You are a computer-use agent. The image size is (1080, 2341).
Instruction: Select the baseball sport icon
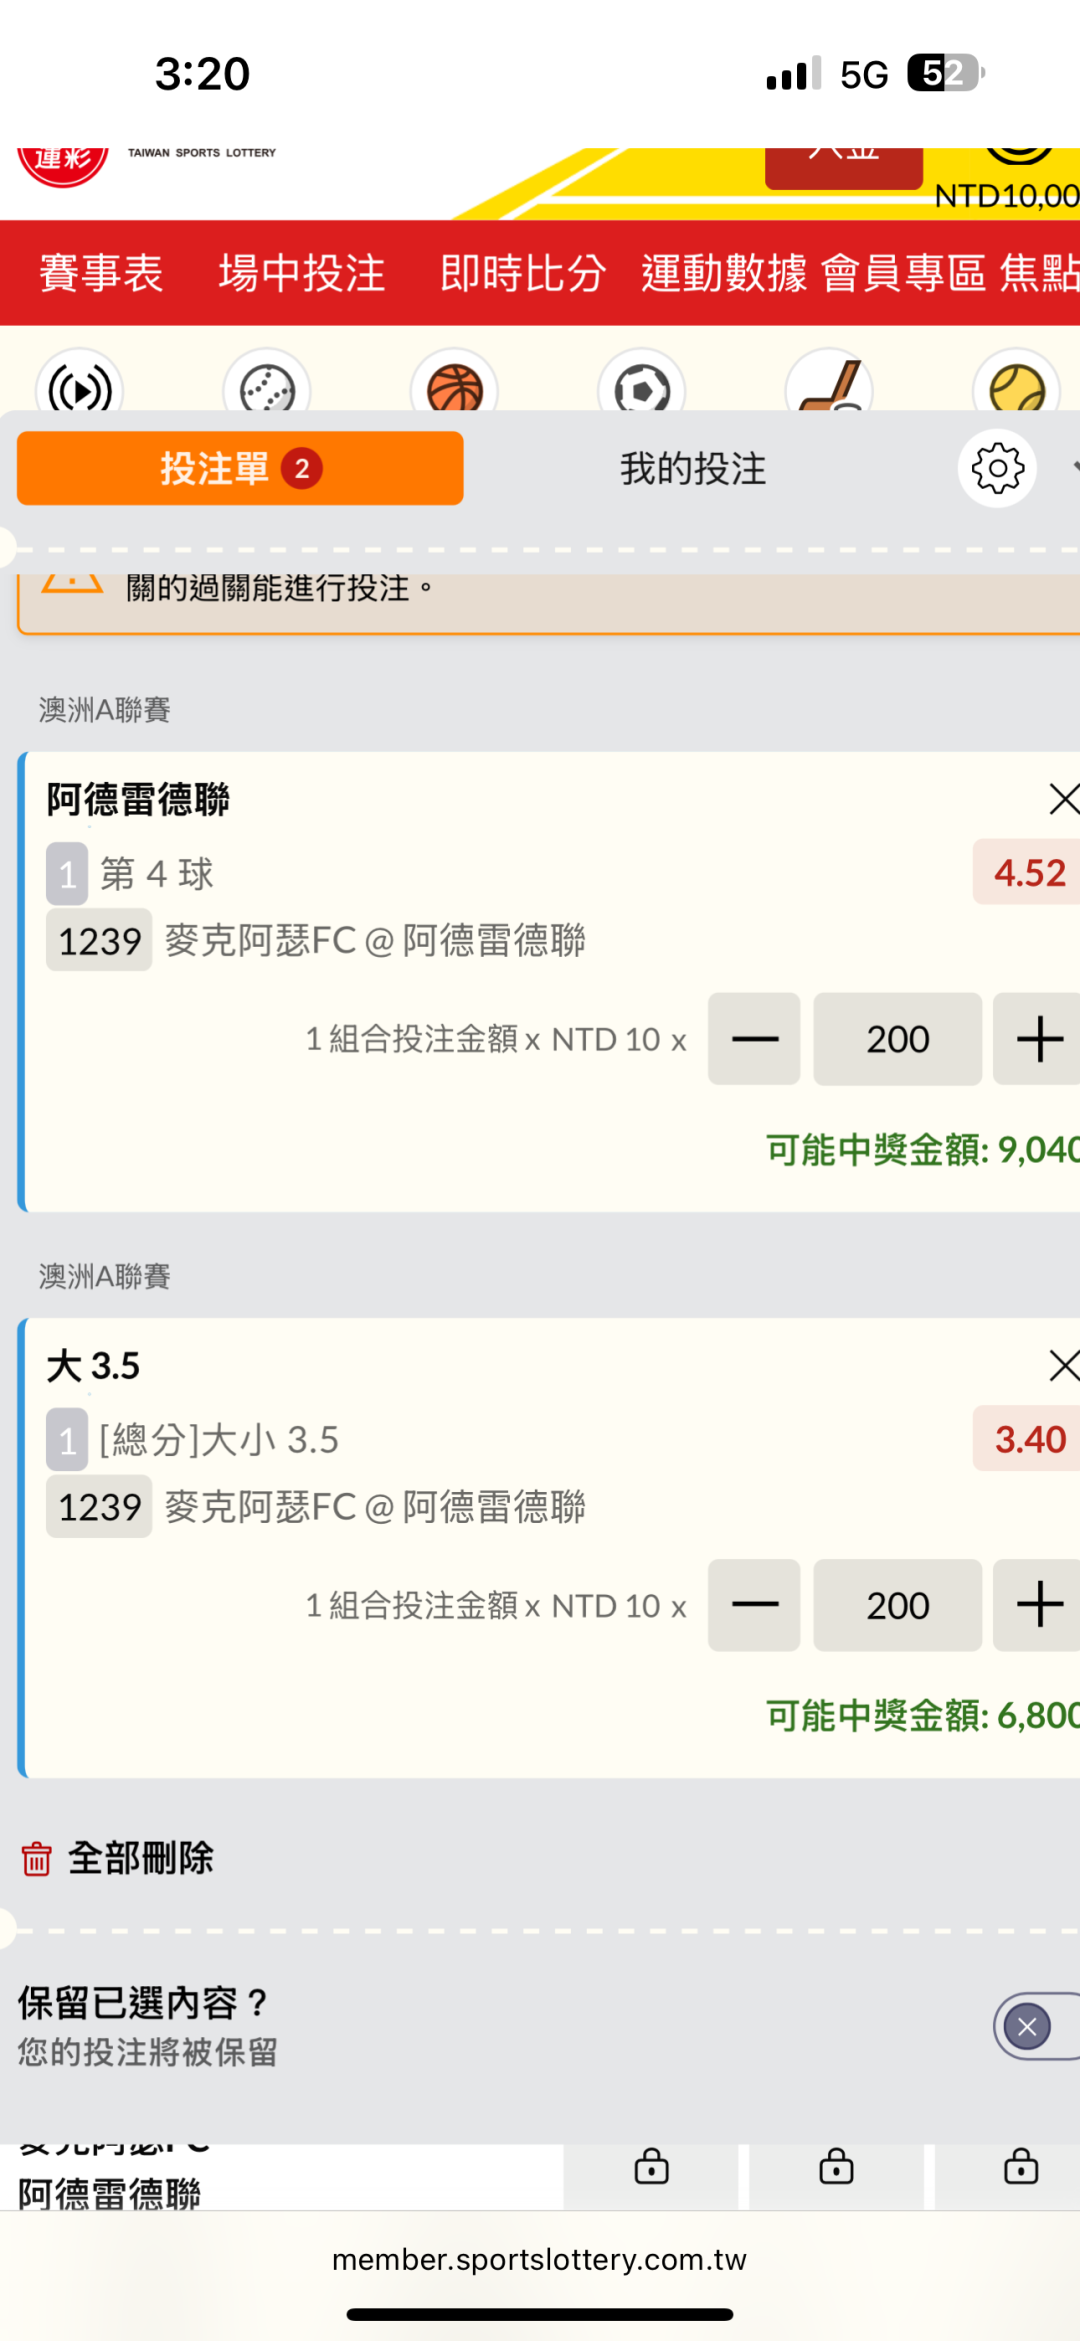click(x=267, y=388)
